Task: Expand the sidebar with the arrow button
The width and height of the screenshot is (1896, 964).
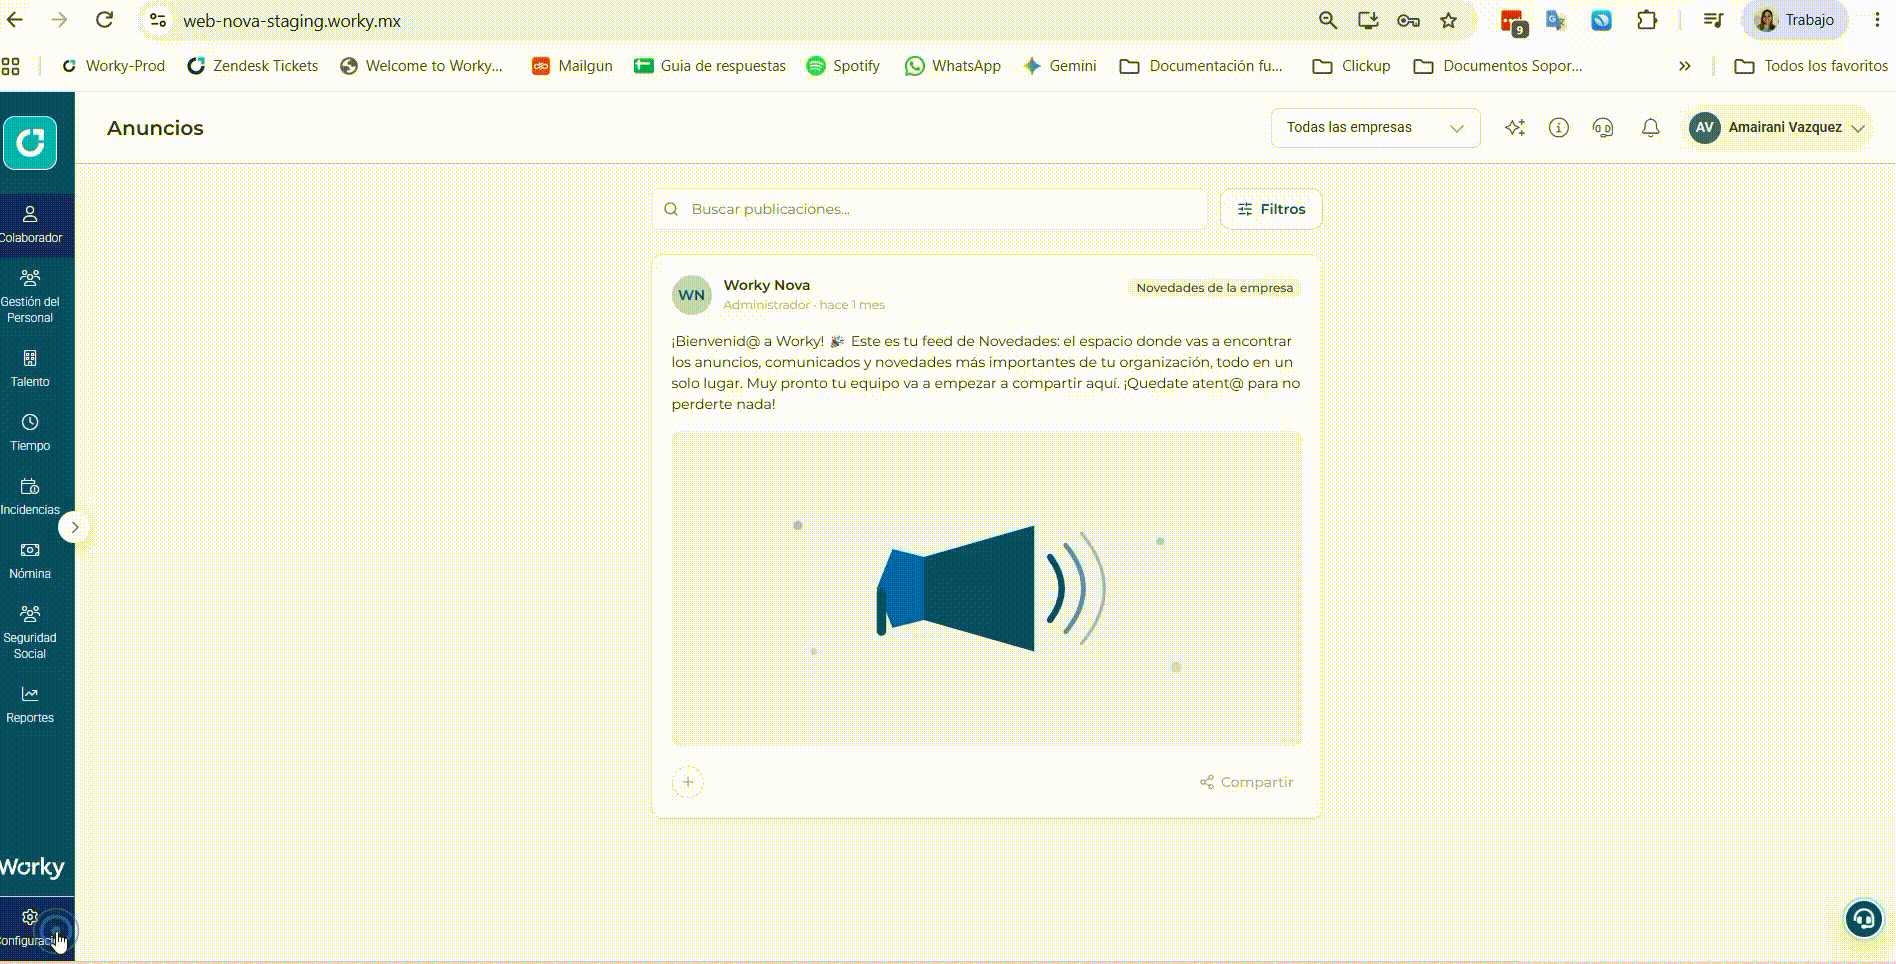Action: pos(74,527)
